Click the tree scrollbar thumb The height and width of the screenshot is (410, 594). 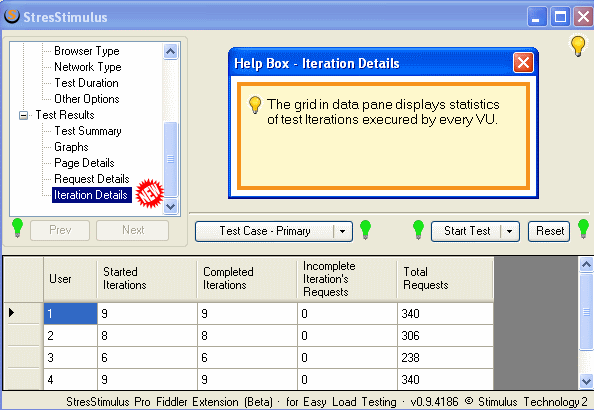170,159
